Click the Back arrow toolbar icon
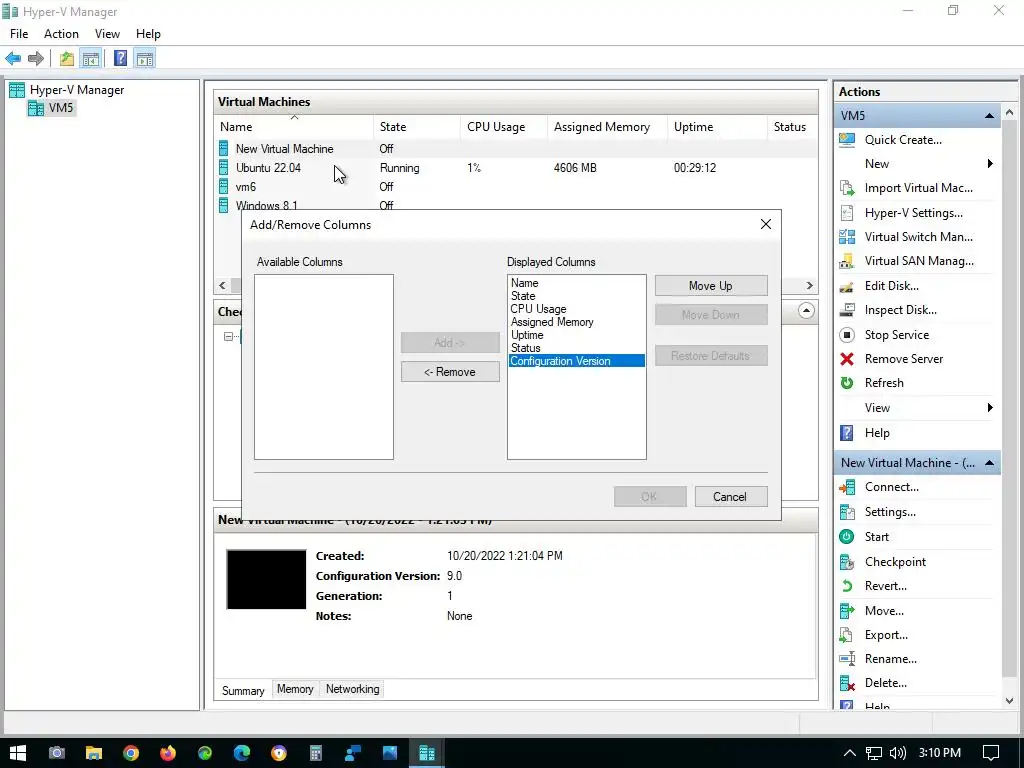 13,59
